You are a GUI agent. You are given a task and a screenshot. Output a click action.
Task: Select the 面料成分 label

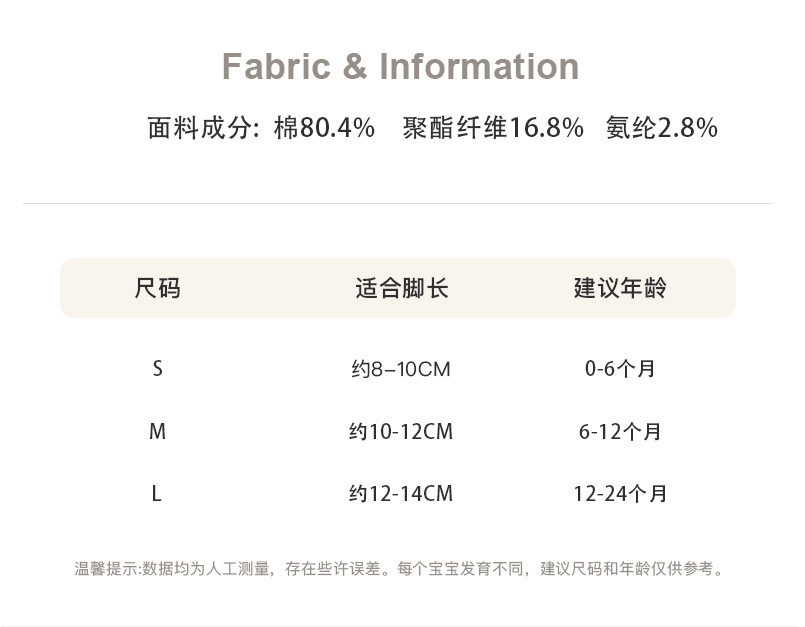(201, 128)
